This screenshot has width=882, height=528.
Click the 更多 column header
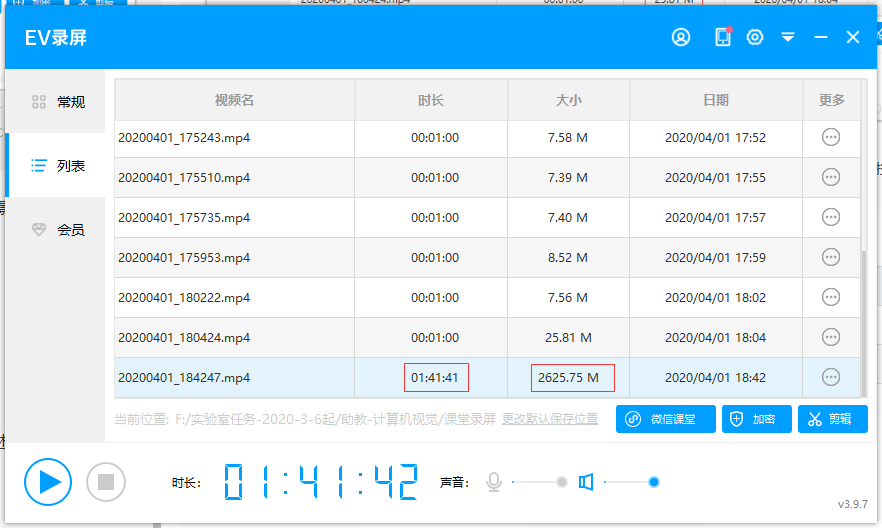click(x=831, y=100)
